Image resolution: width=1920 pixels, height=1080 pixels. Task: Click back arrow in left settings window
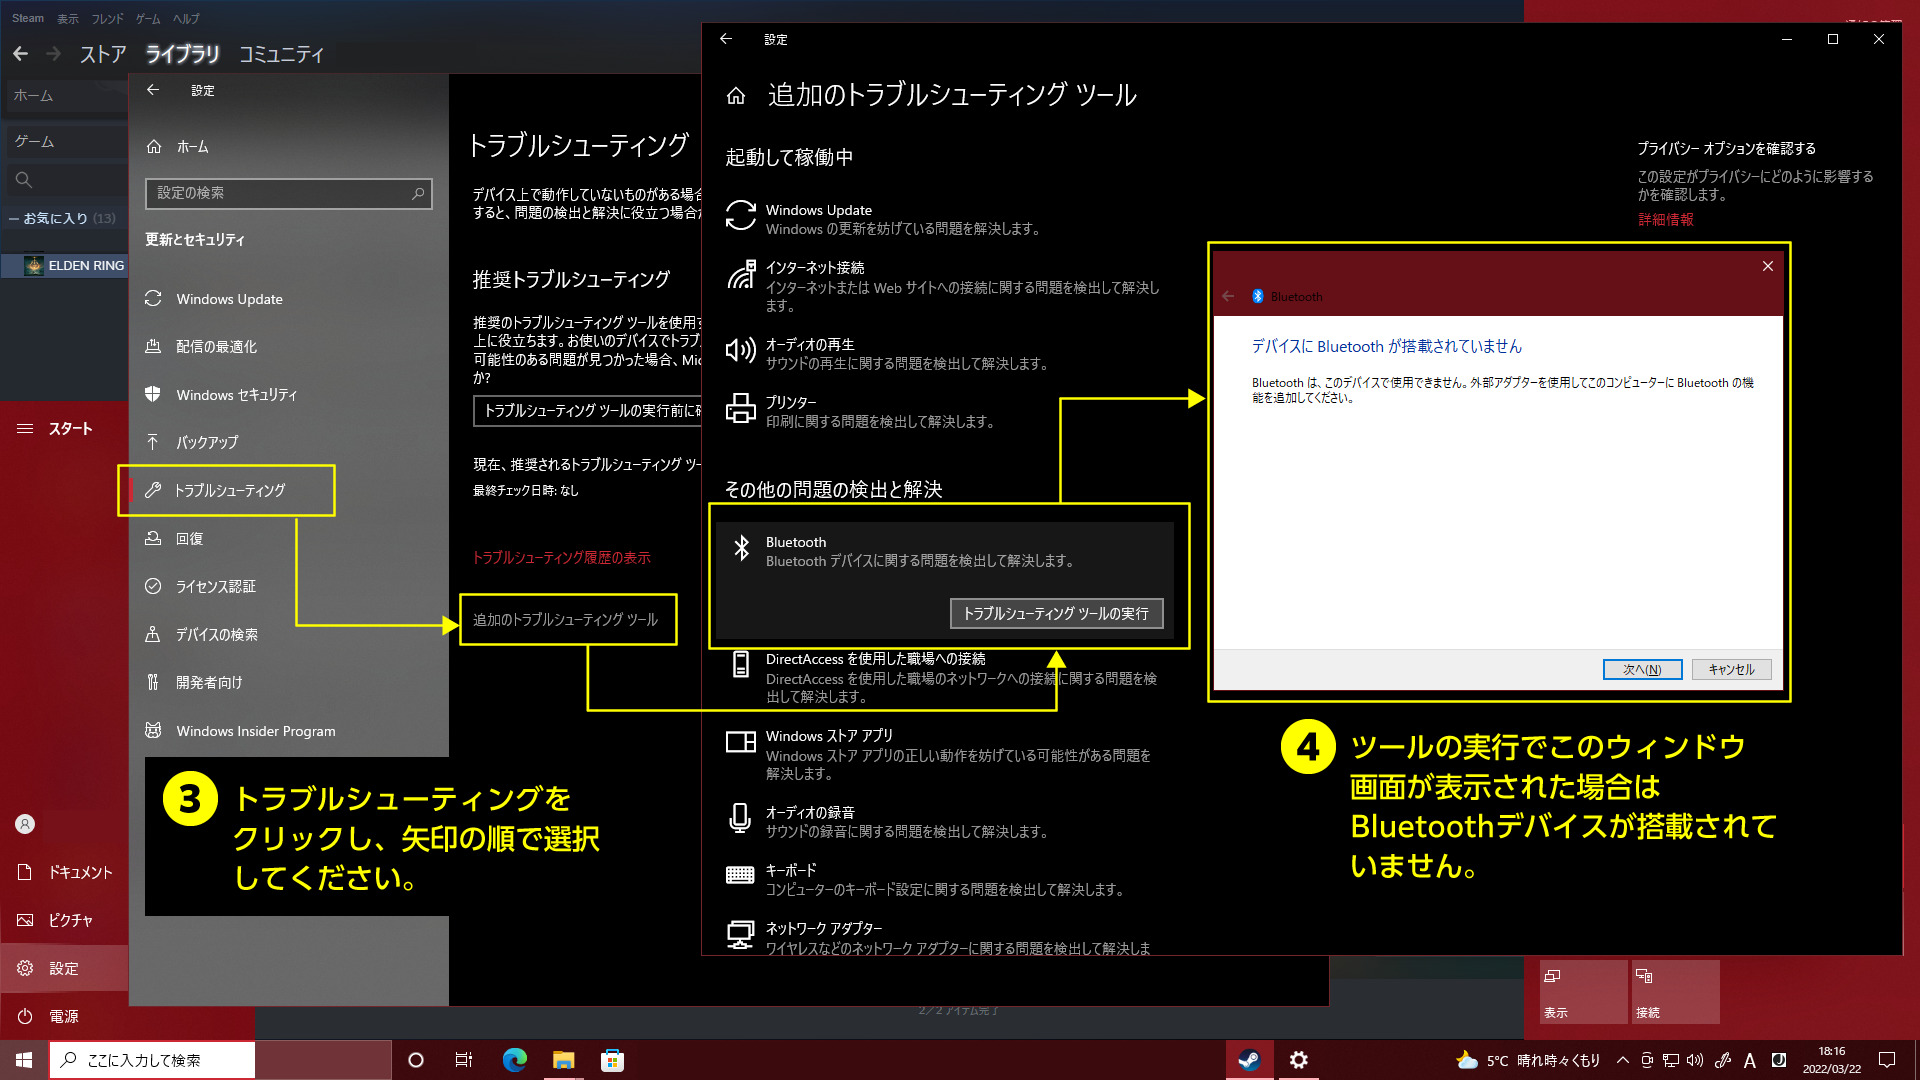153,90
